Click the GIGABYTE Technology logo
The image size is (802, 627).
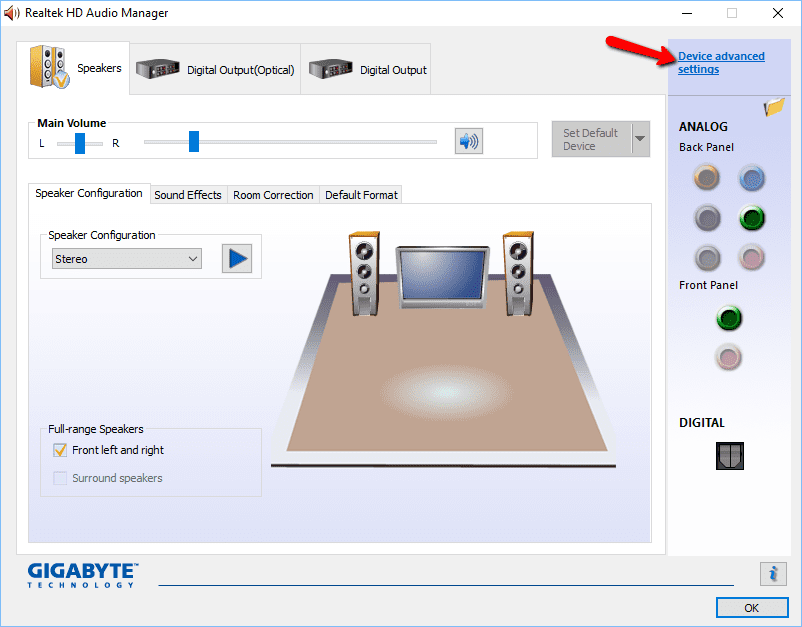pos(83,575)
